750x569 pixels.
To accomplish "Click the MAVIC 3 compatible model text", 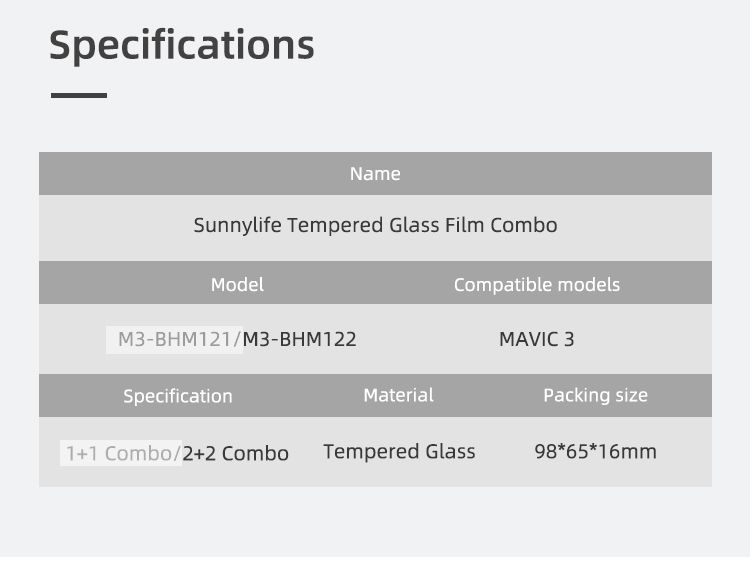I will coord(537,339).
